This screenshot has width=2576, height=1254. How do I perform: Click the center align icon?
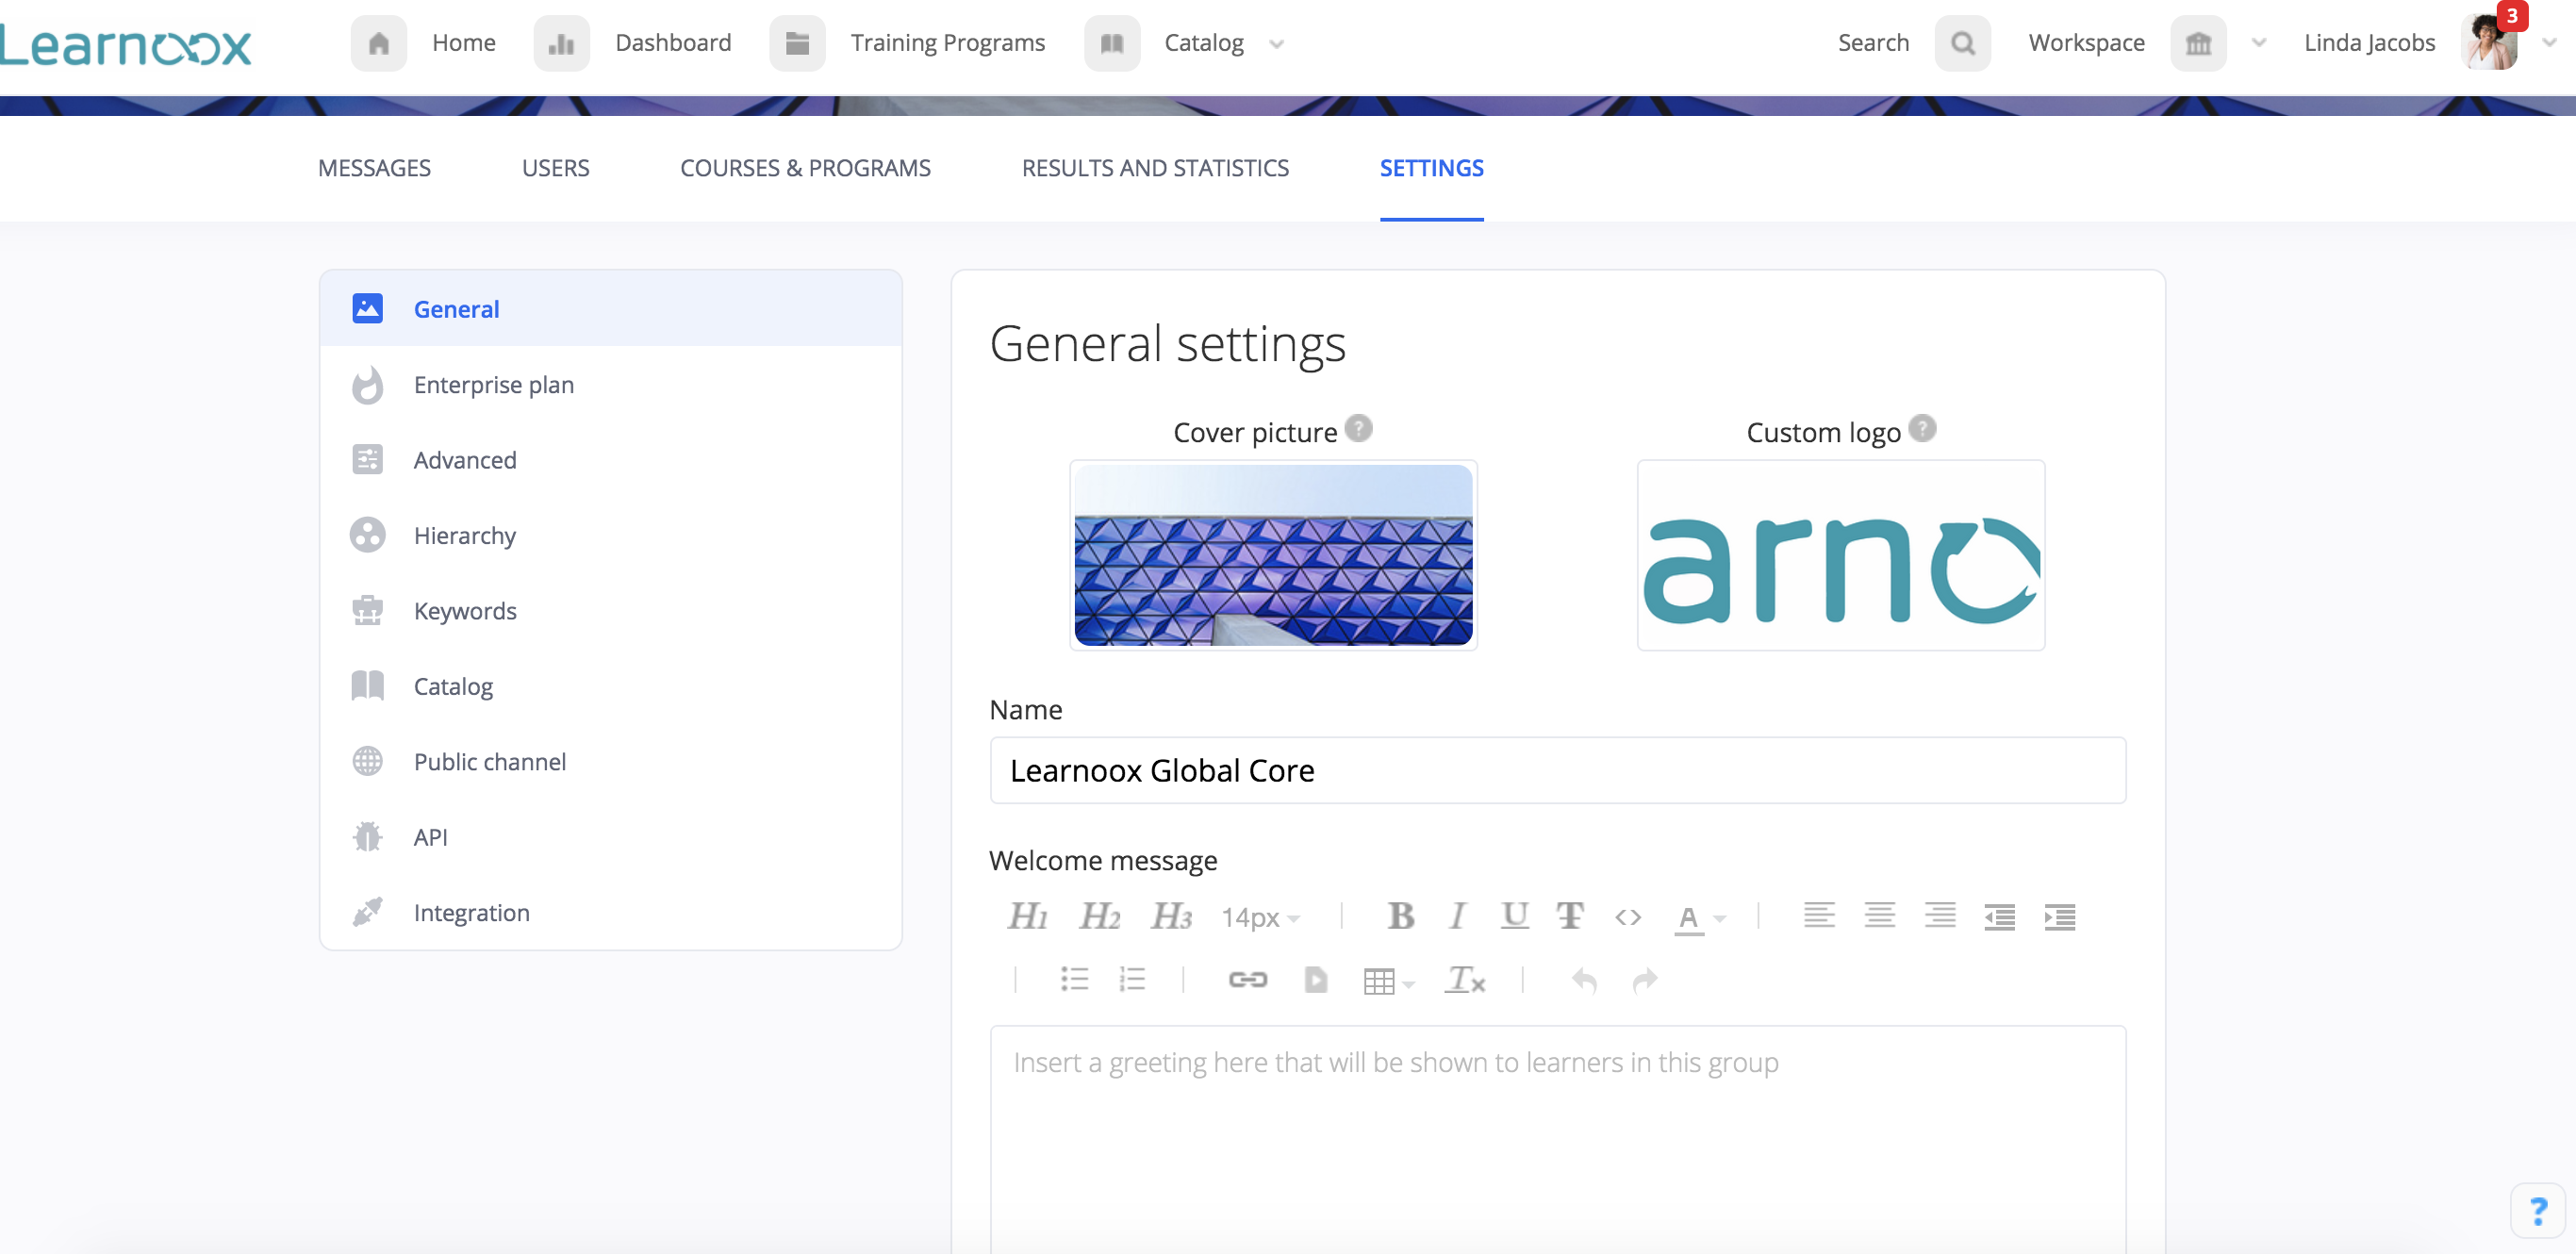1879,916
